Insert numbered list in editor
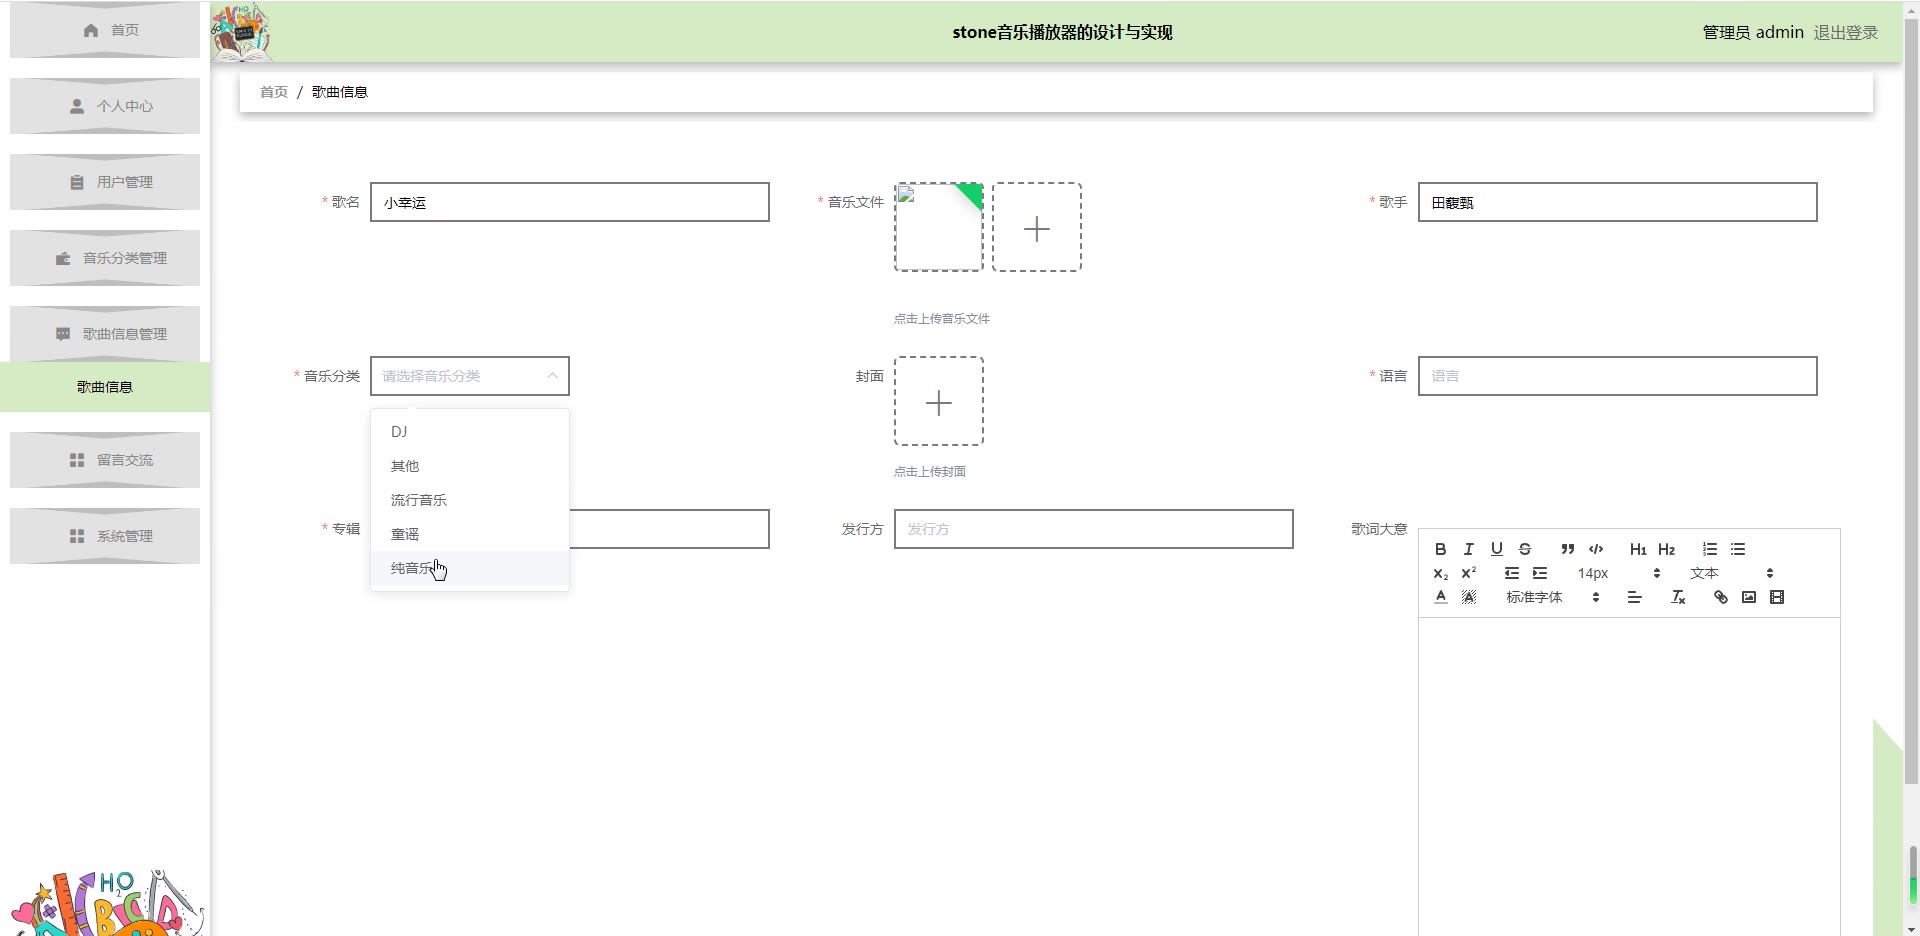The width and height of the screenshot is (1920, 936). tap(1710, 549)
